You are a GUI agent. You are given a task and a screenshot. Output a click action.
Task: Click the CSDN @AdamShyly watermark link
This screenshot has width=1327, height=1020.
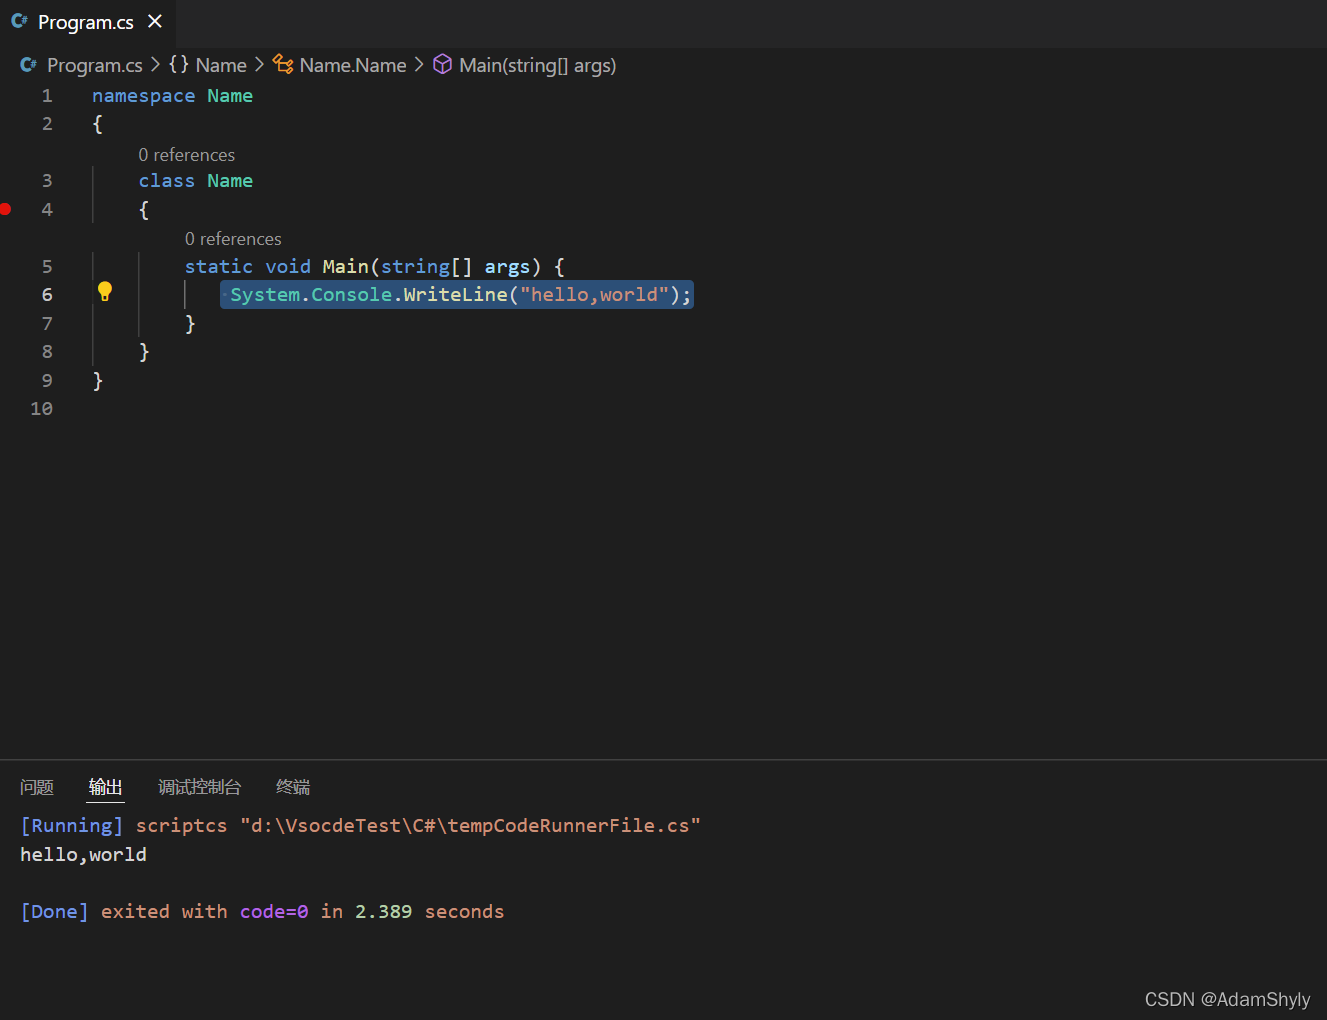click(x=1227, y=999)
